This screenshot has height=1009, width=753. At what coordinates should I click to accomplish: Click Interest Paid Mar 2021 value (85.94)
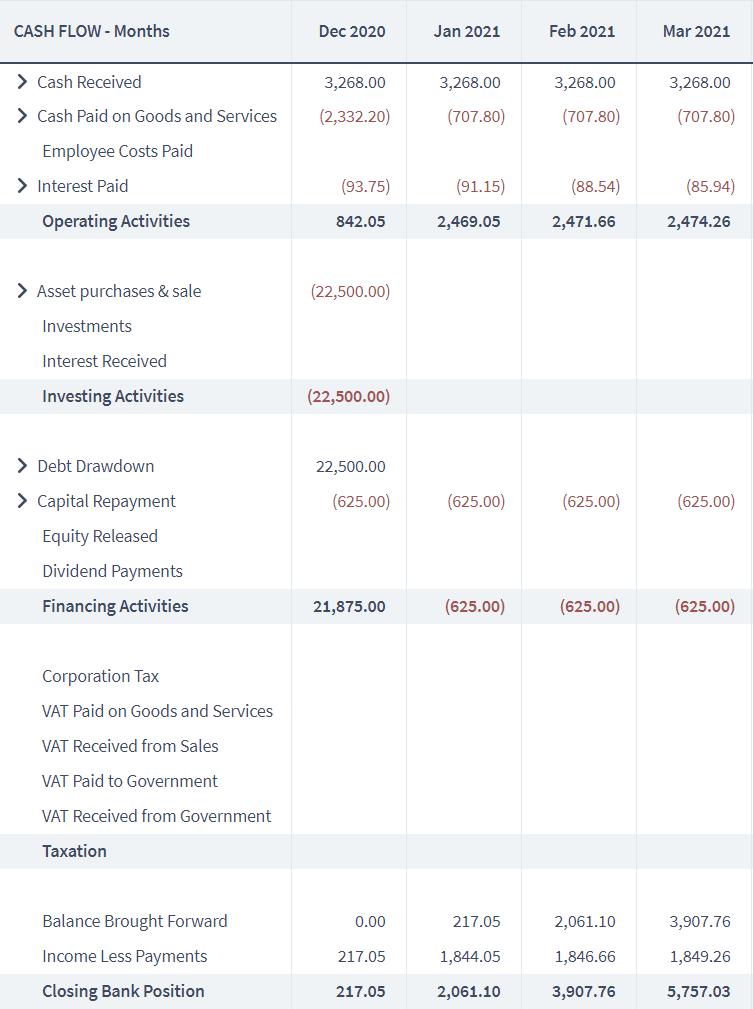(x=711, y=187)
